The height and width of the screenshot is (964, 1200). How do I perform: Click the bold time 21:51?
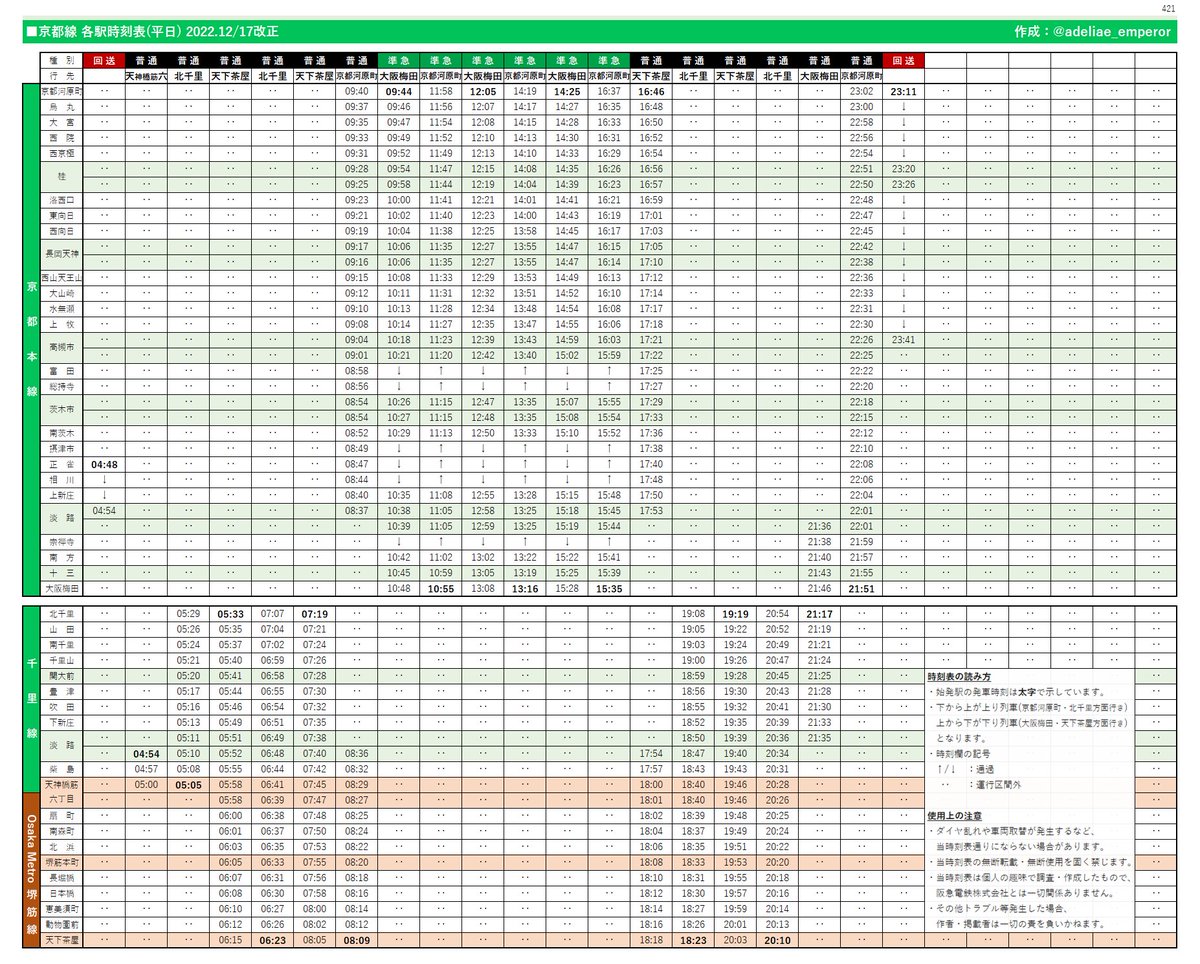point(861,588)
